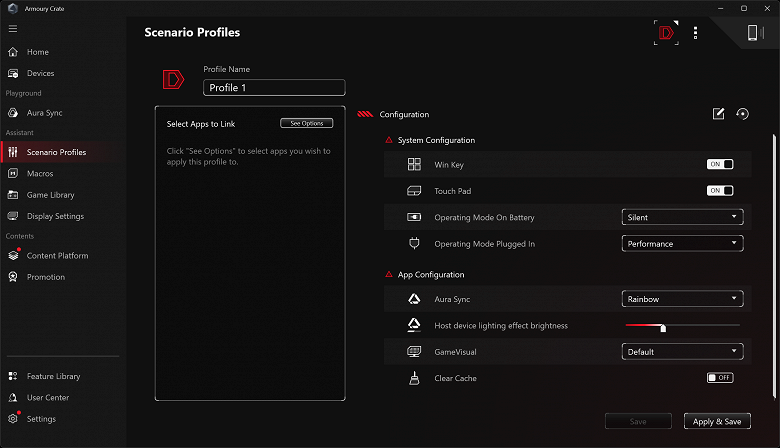Image resolution: width=780 pixels, height=448 pixels.
Task: Turn off the Win Key toggle
Action: [720, 164]
